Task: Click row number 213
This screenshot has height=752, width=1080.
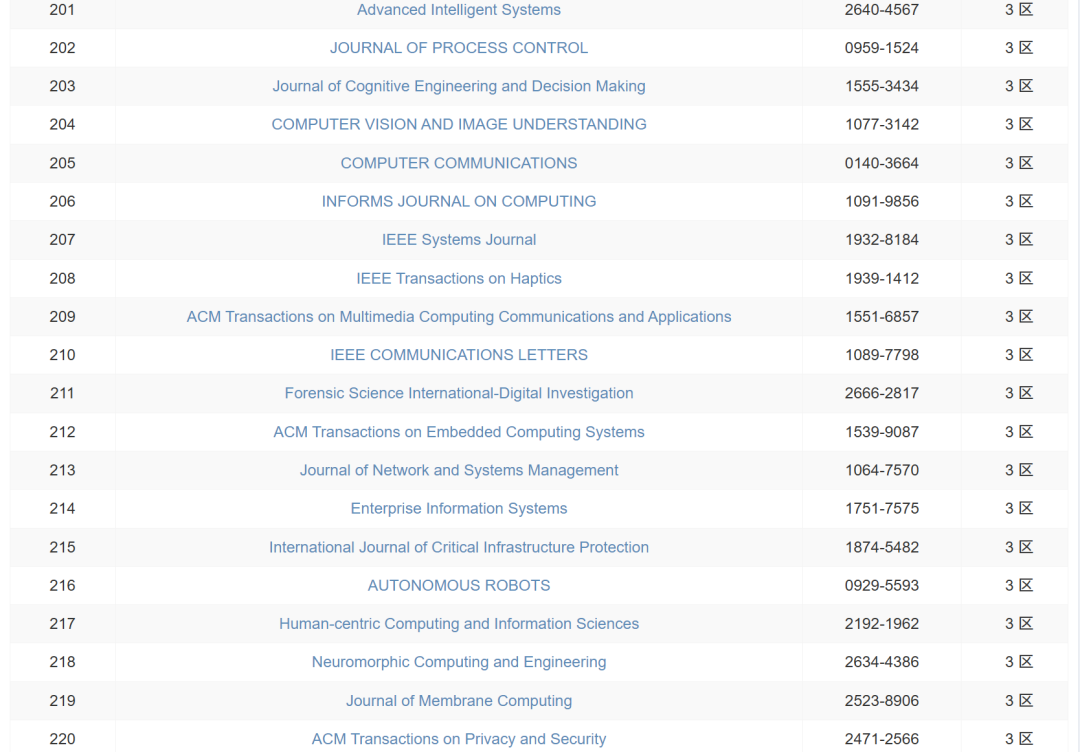Action: coord(62,470)
